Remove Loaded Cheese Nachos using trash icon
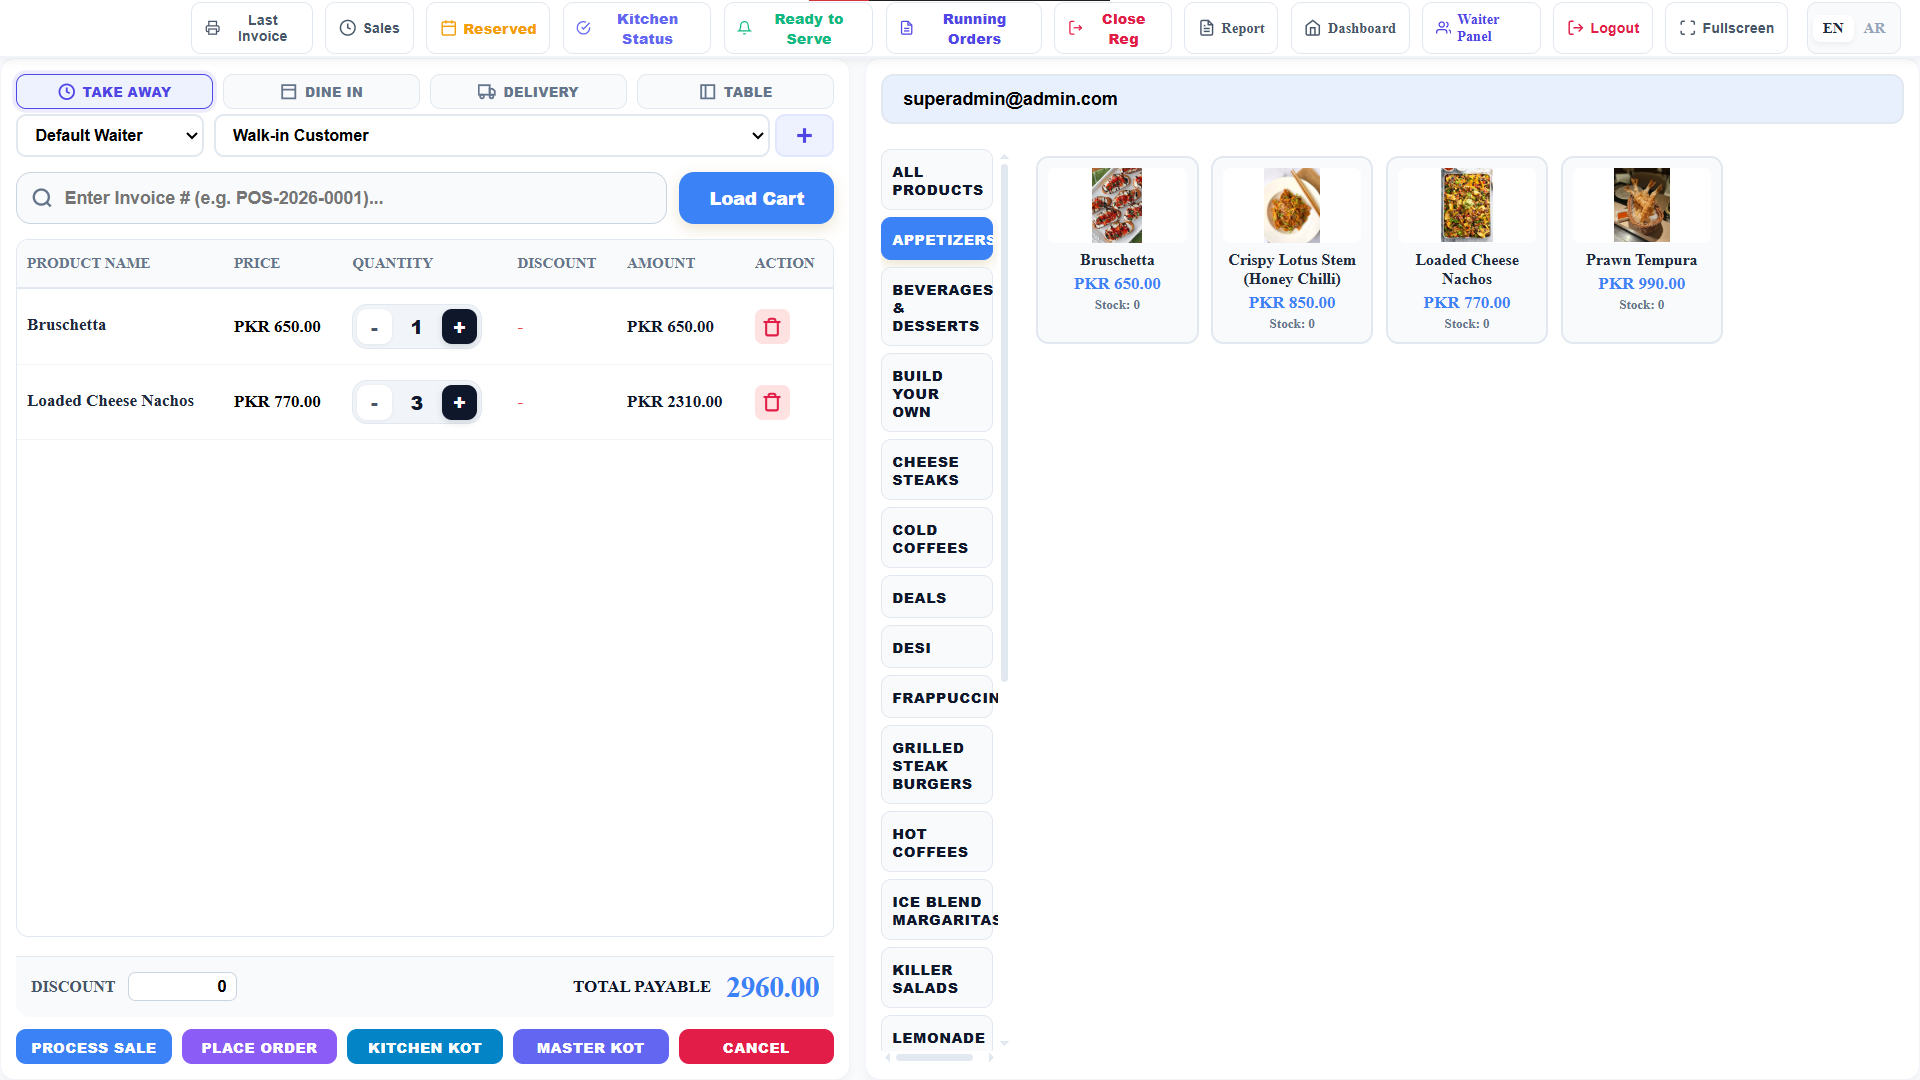This screenshot has height=1080, width=1920. coord(771,402)
